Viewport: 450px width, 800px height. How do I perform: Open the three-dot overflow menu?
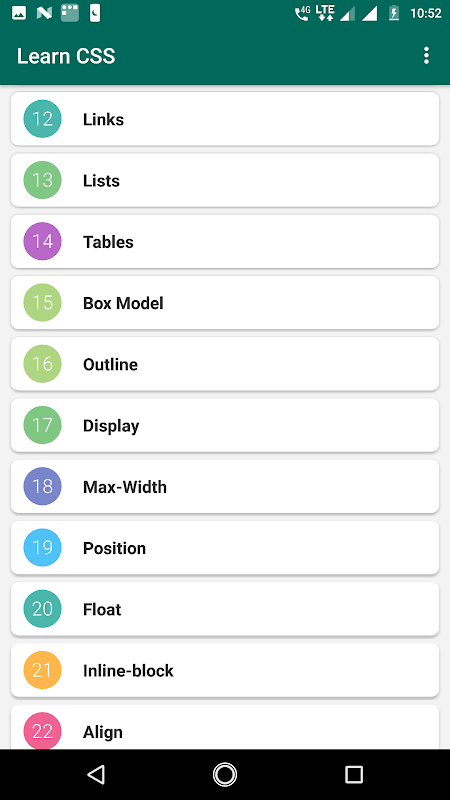pos(426,56)
